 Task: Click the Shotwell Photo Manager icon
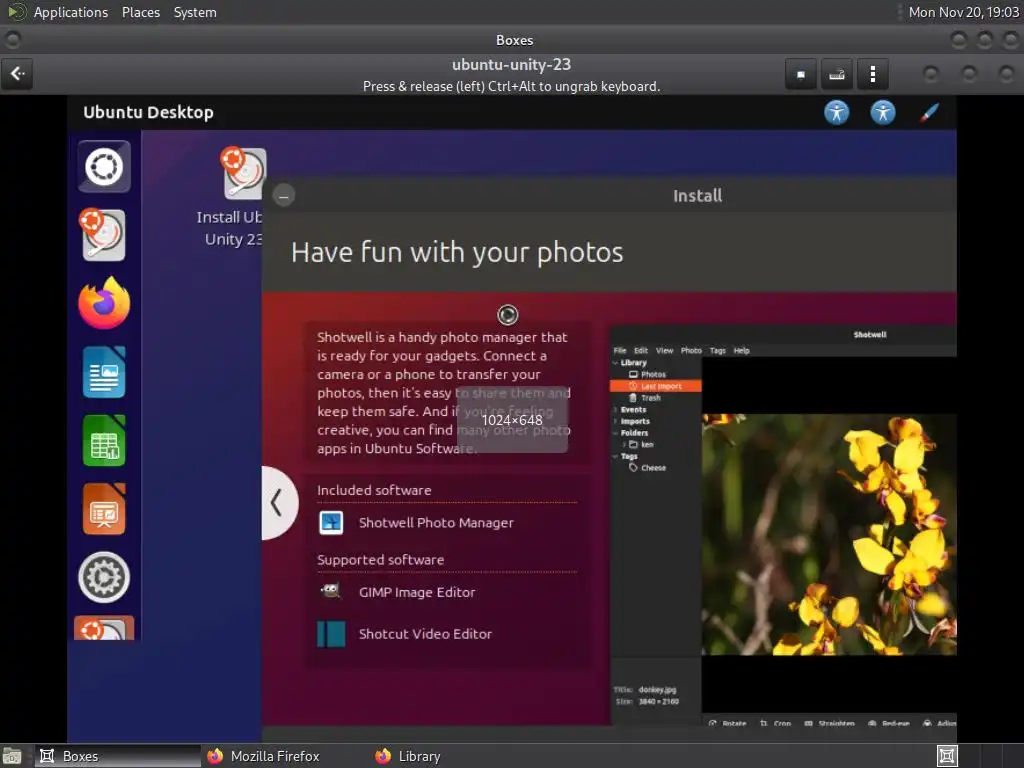pyautogui.click(x=331, y=522)
